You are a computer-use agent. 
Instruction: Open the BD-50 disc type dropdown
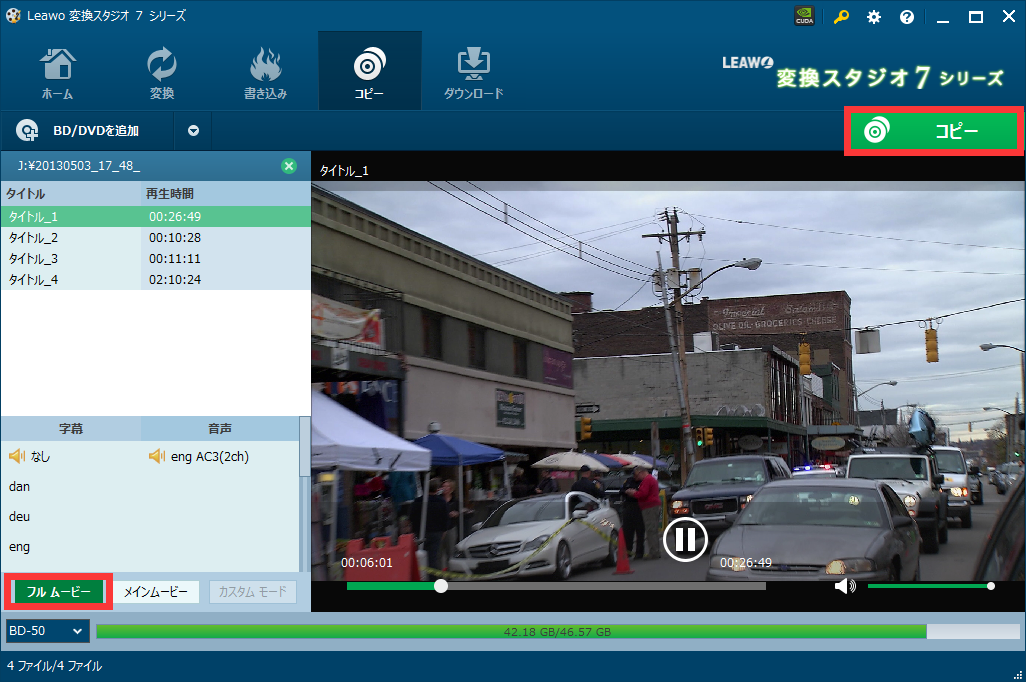point(47,631)
